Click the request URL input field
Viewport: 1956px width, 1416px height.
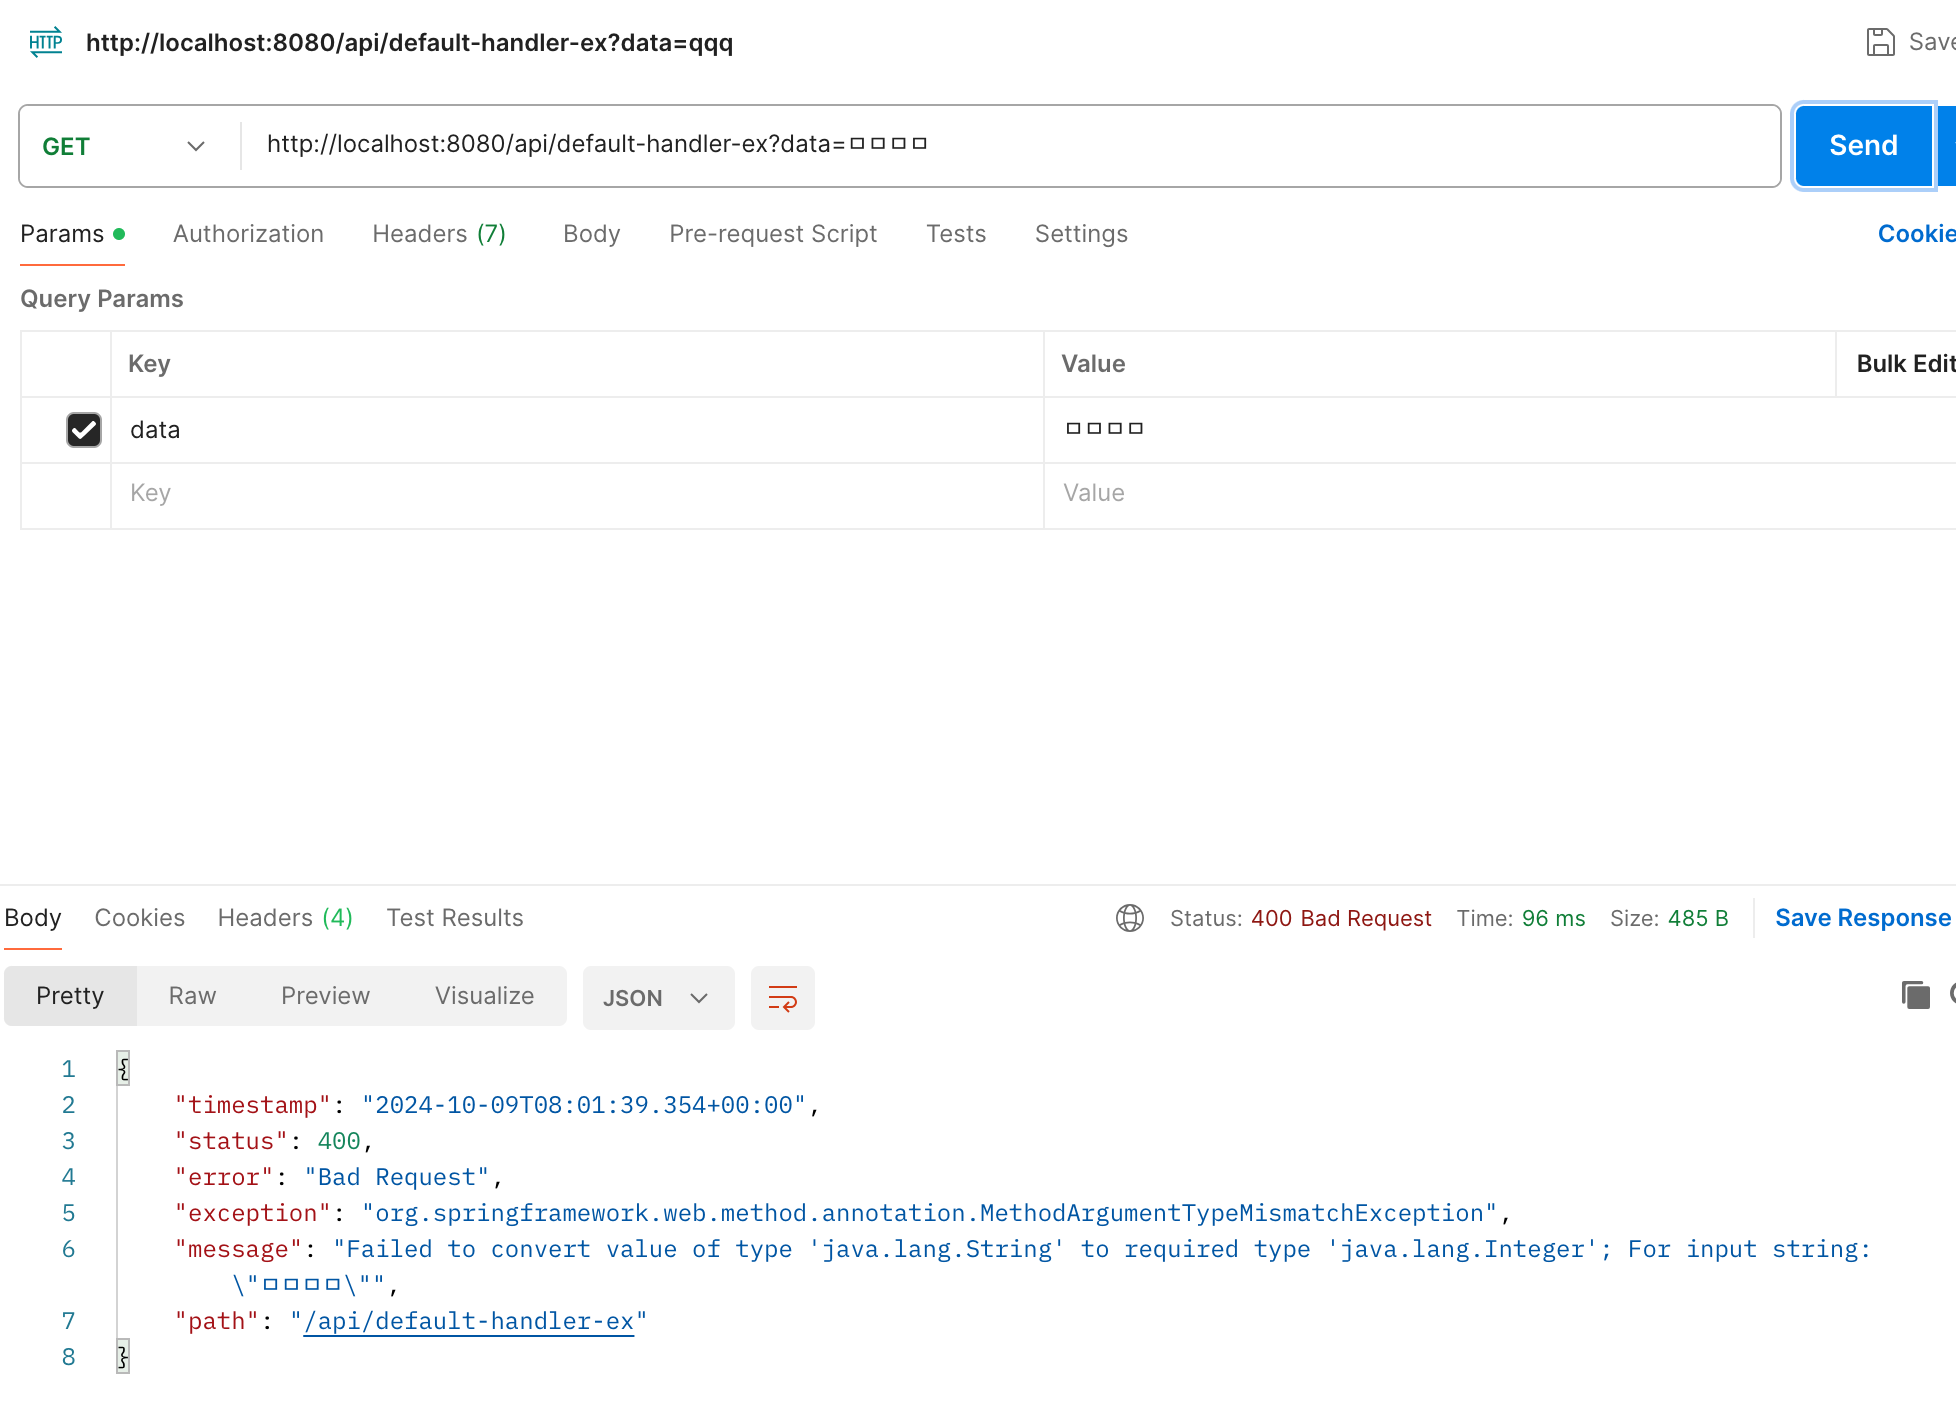(1000, 145)
